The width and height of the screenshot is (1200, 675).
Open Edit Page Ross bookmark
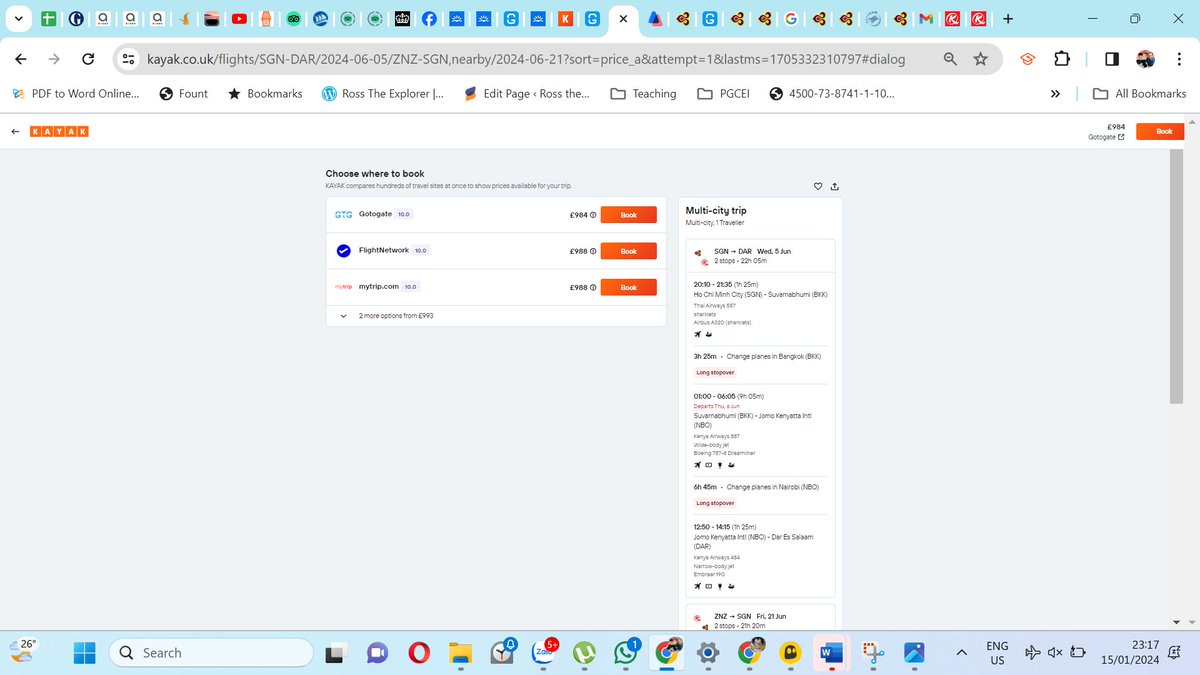pos(527,94)
